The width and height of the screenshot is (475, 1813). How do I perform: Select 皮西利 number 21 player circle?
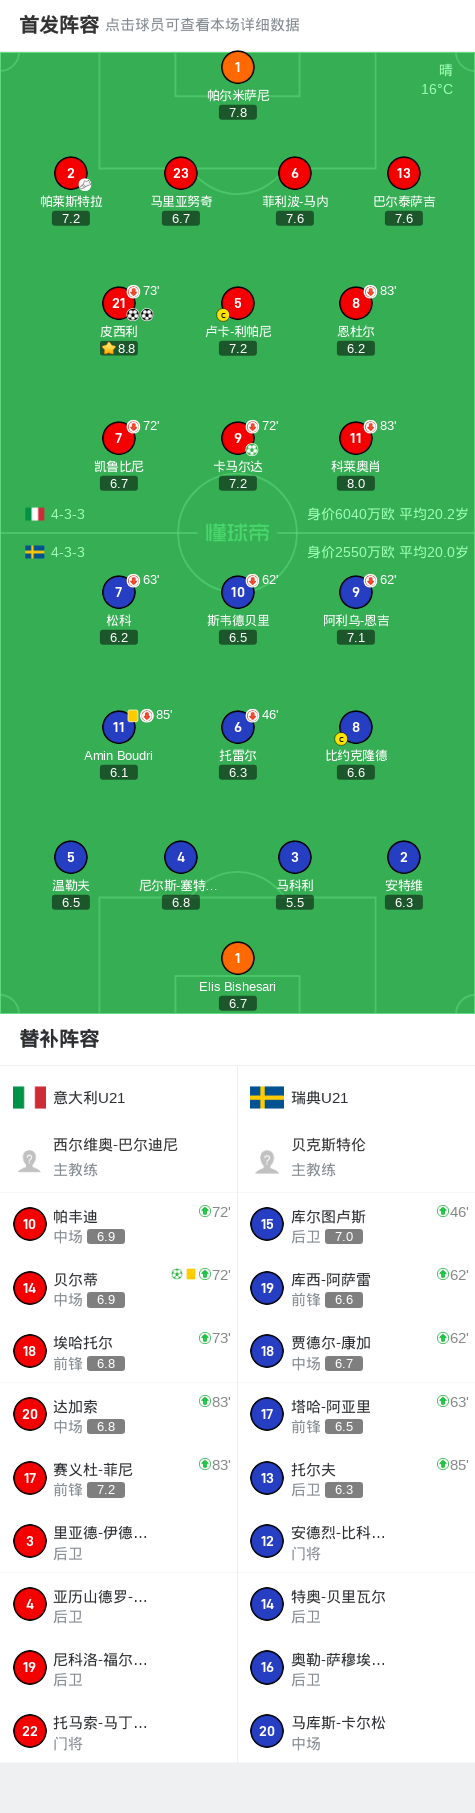119,303
